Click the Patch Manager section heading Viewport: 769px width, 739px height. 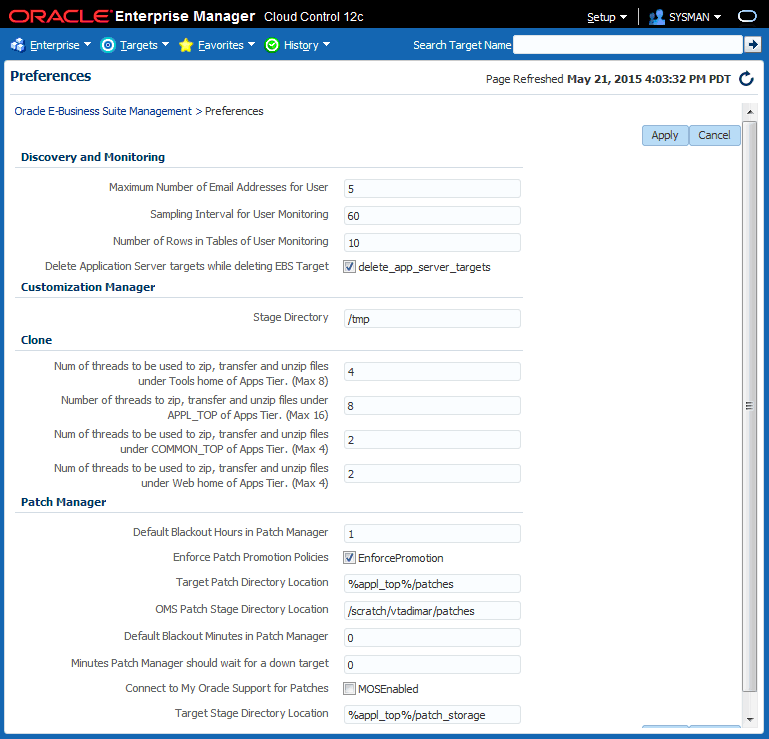[63, 502]
